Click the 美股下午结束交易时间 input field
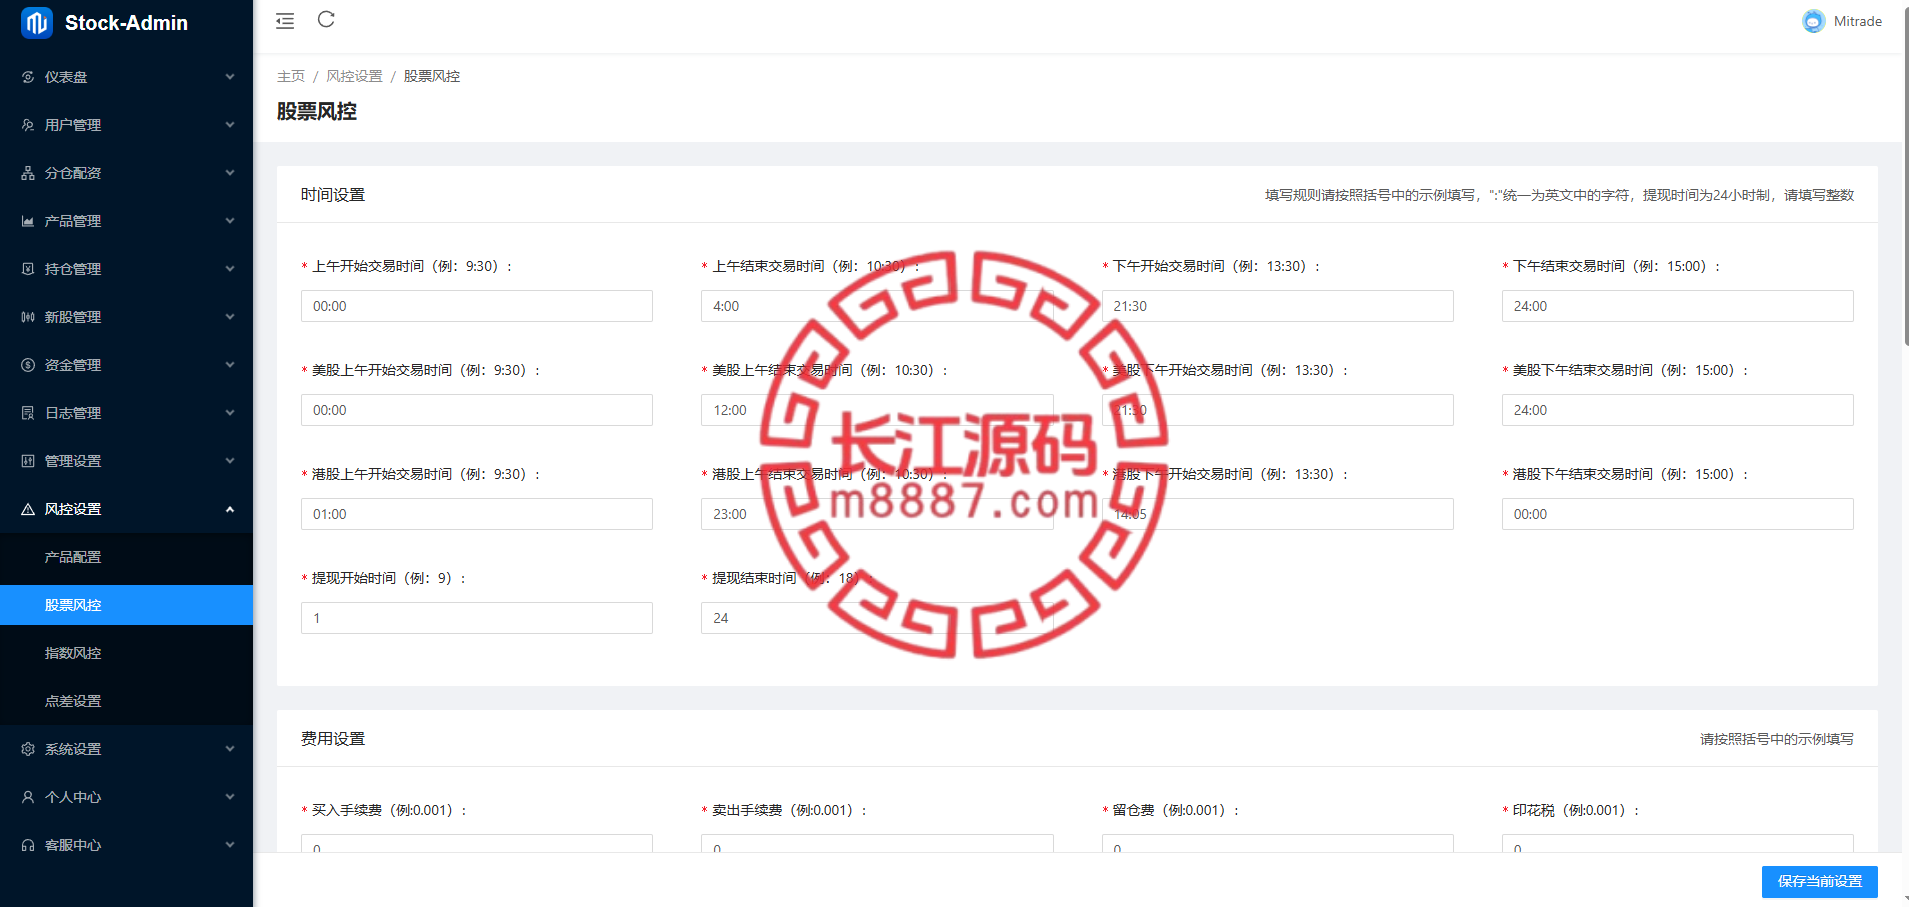This screenshot has width=1909, height=907. click(x=1677, y=410)
